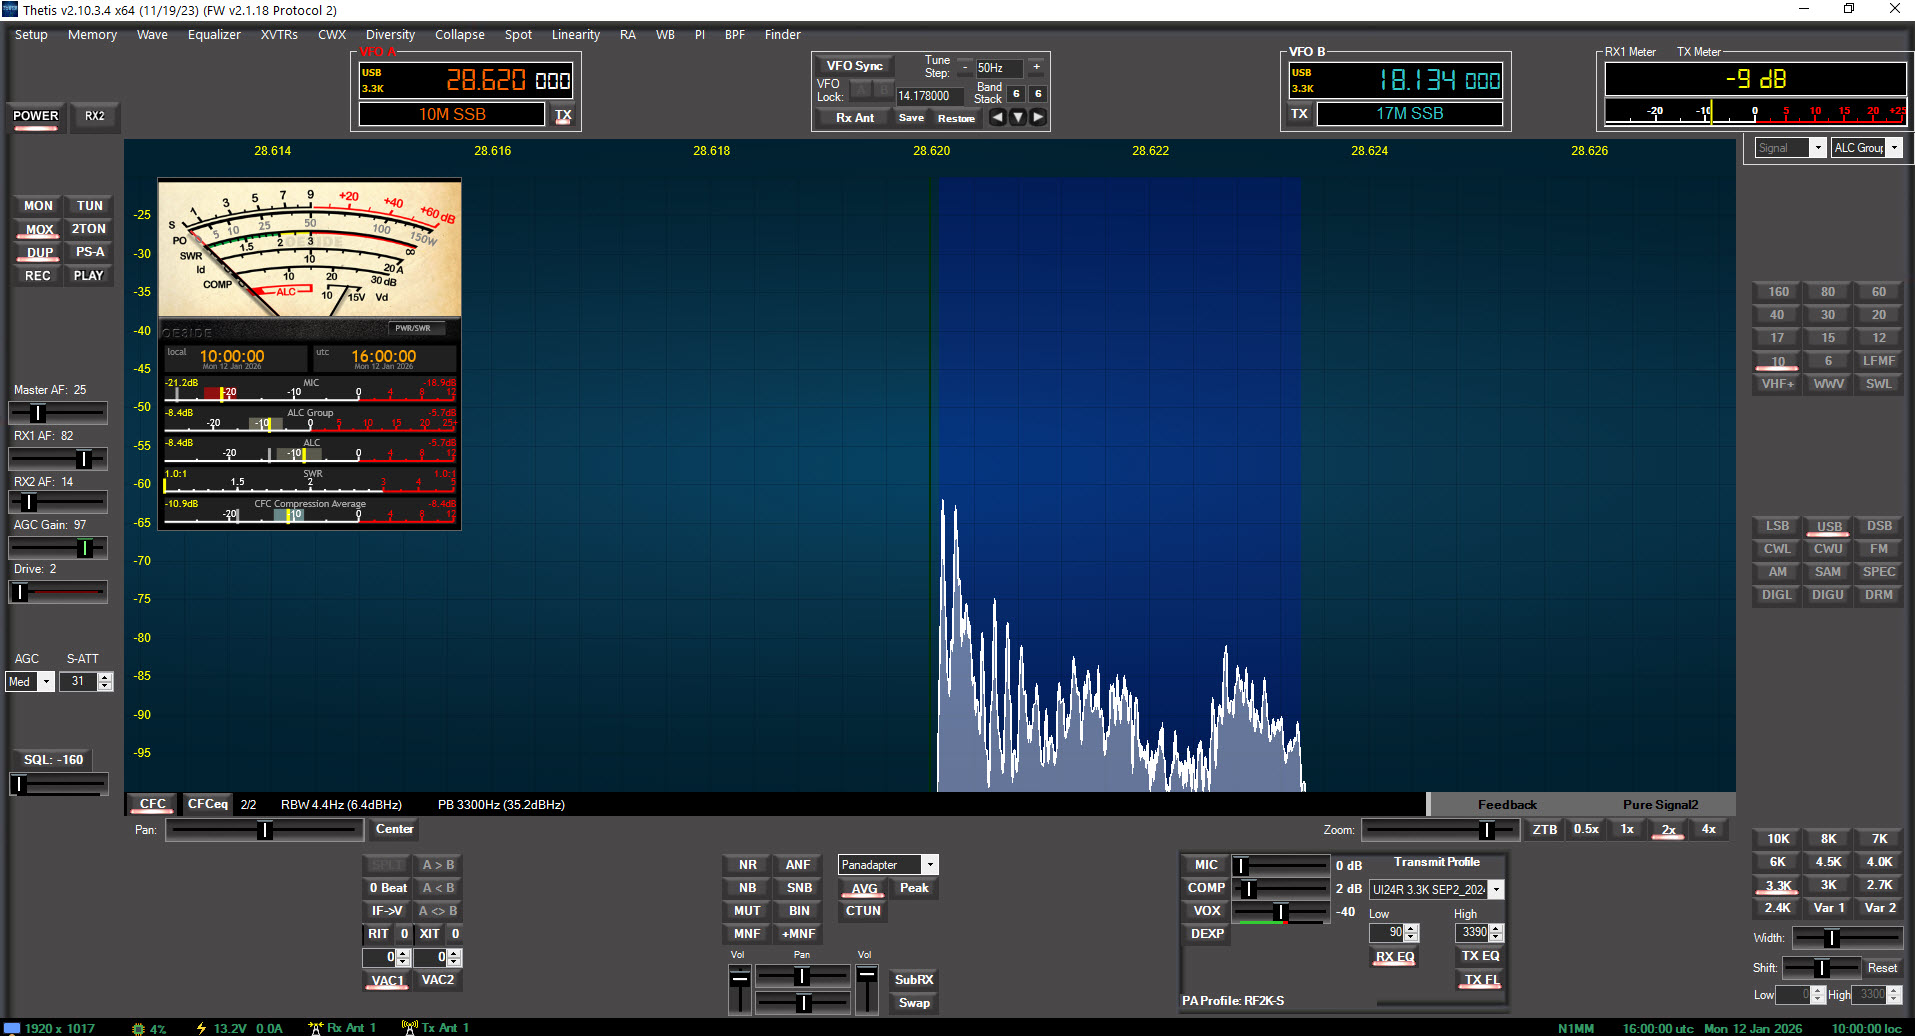
Task: Activate the DIGU digital mode
Action: (x=1827, y=594)
